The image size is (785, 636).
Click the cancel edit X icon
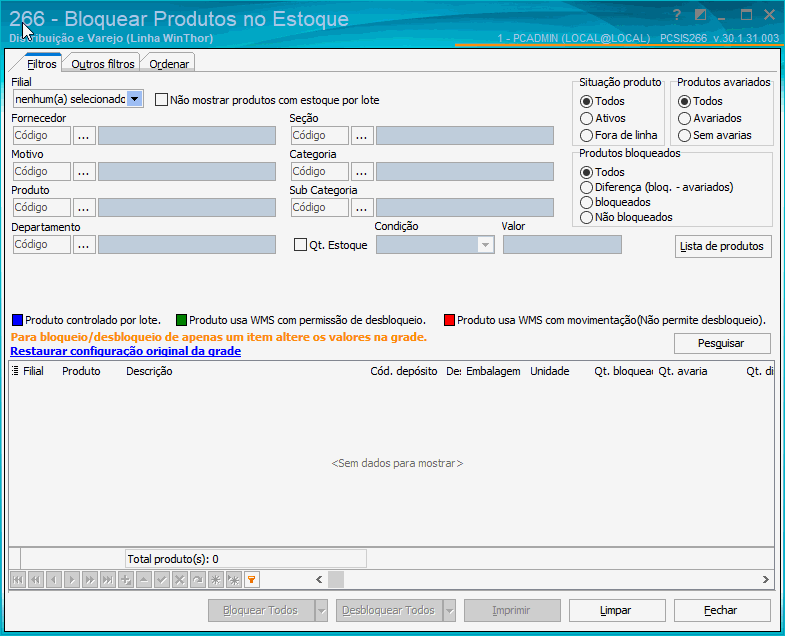coord(180,580)
